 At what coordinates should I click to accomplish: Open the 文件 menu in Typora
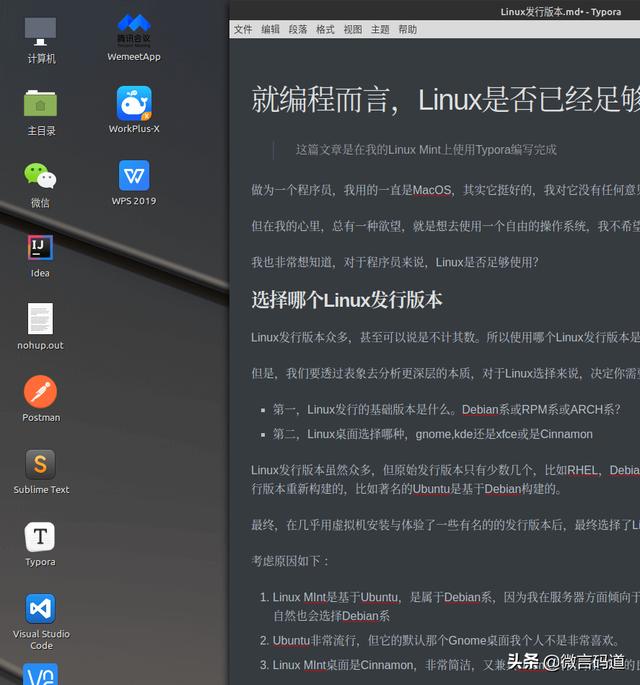pos(243,29)
